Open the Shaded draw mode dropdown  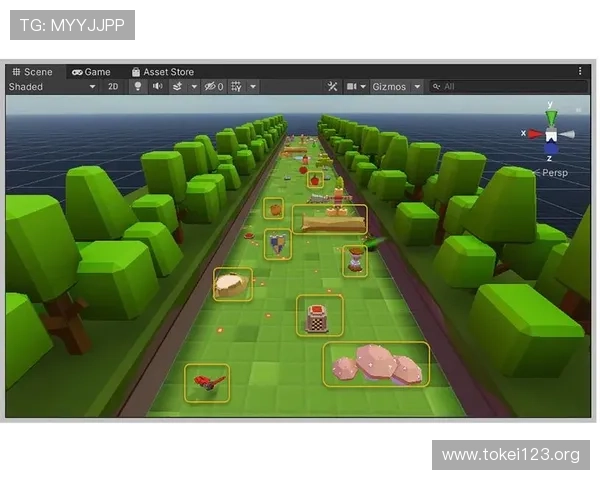(52, 87)
